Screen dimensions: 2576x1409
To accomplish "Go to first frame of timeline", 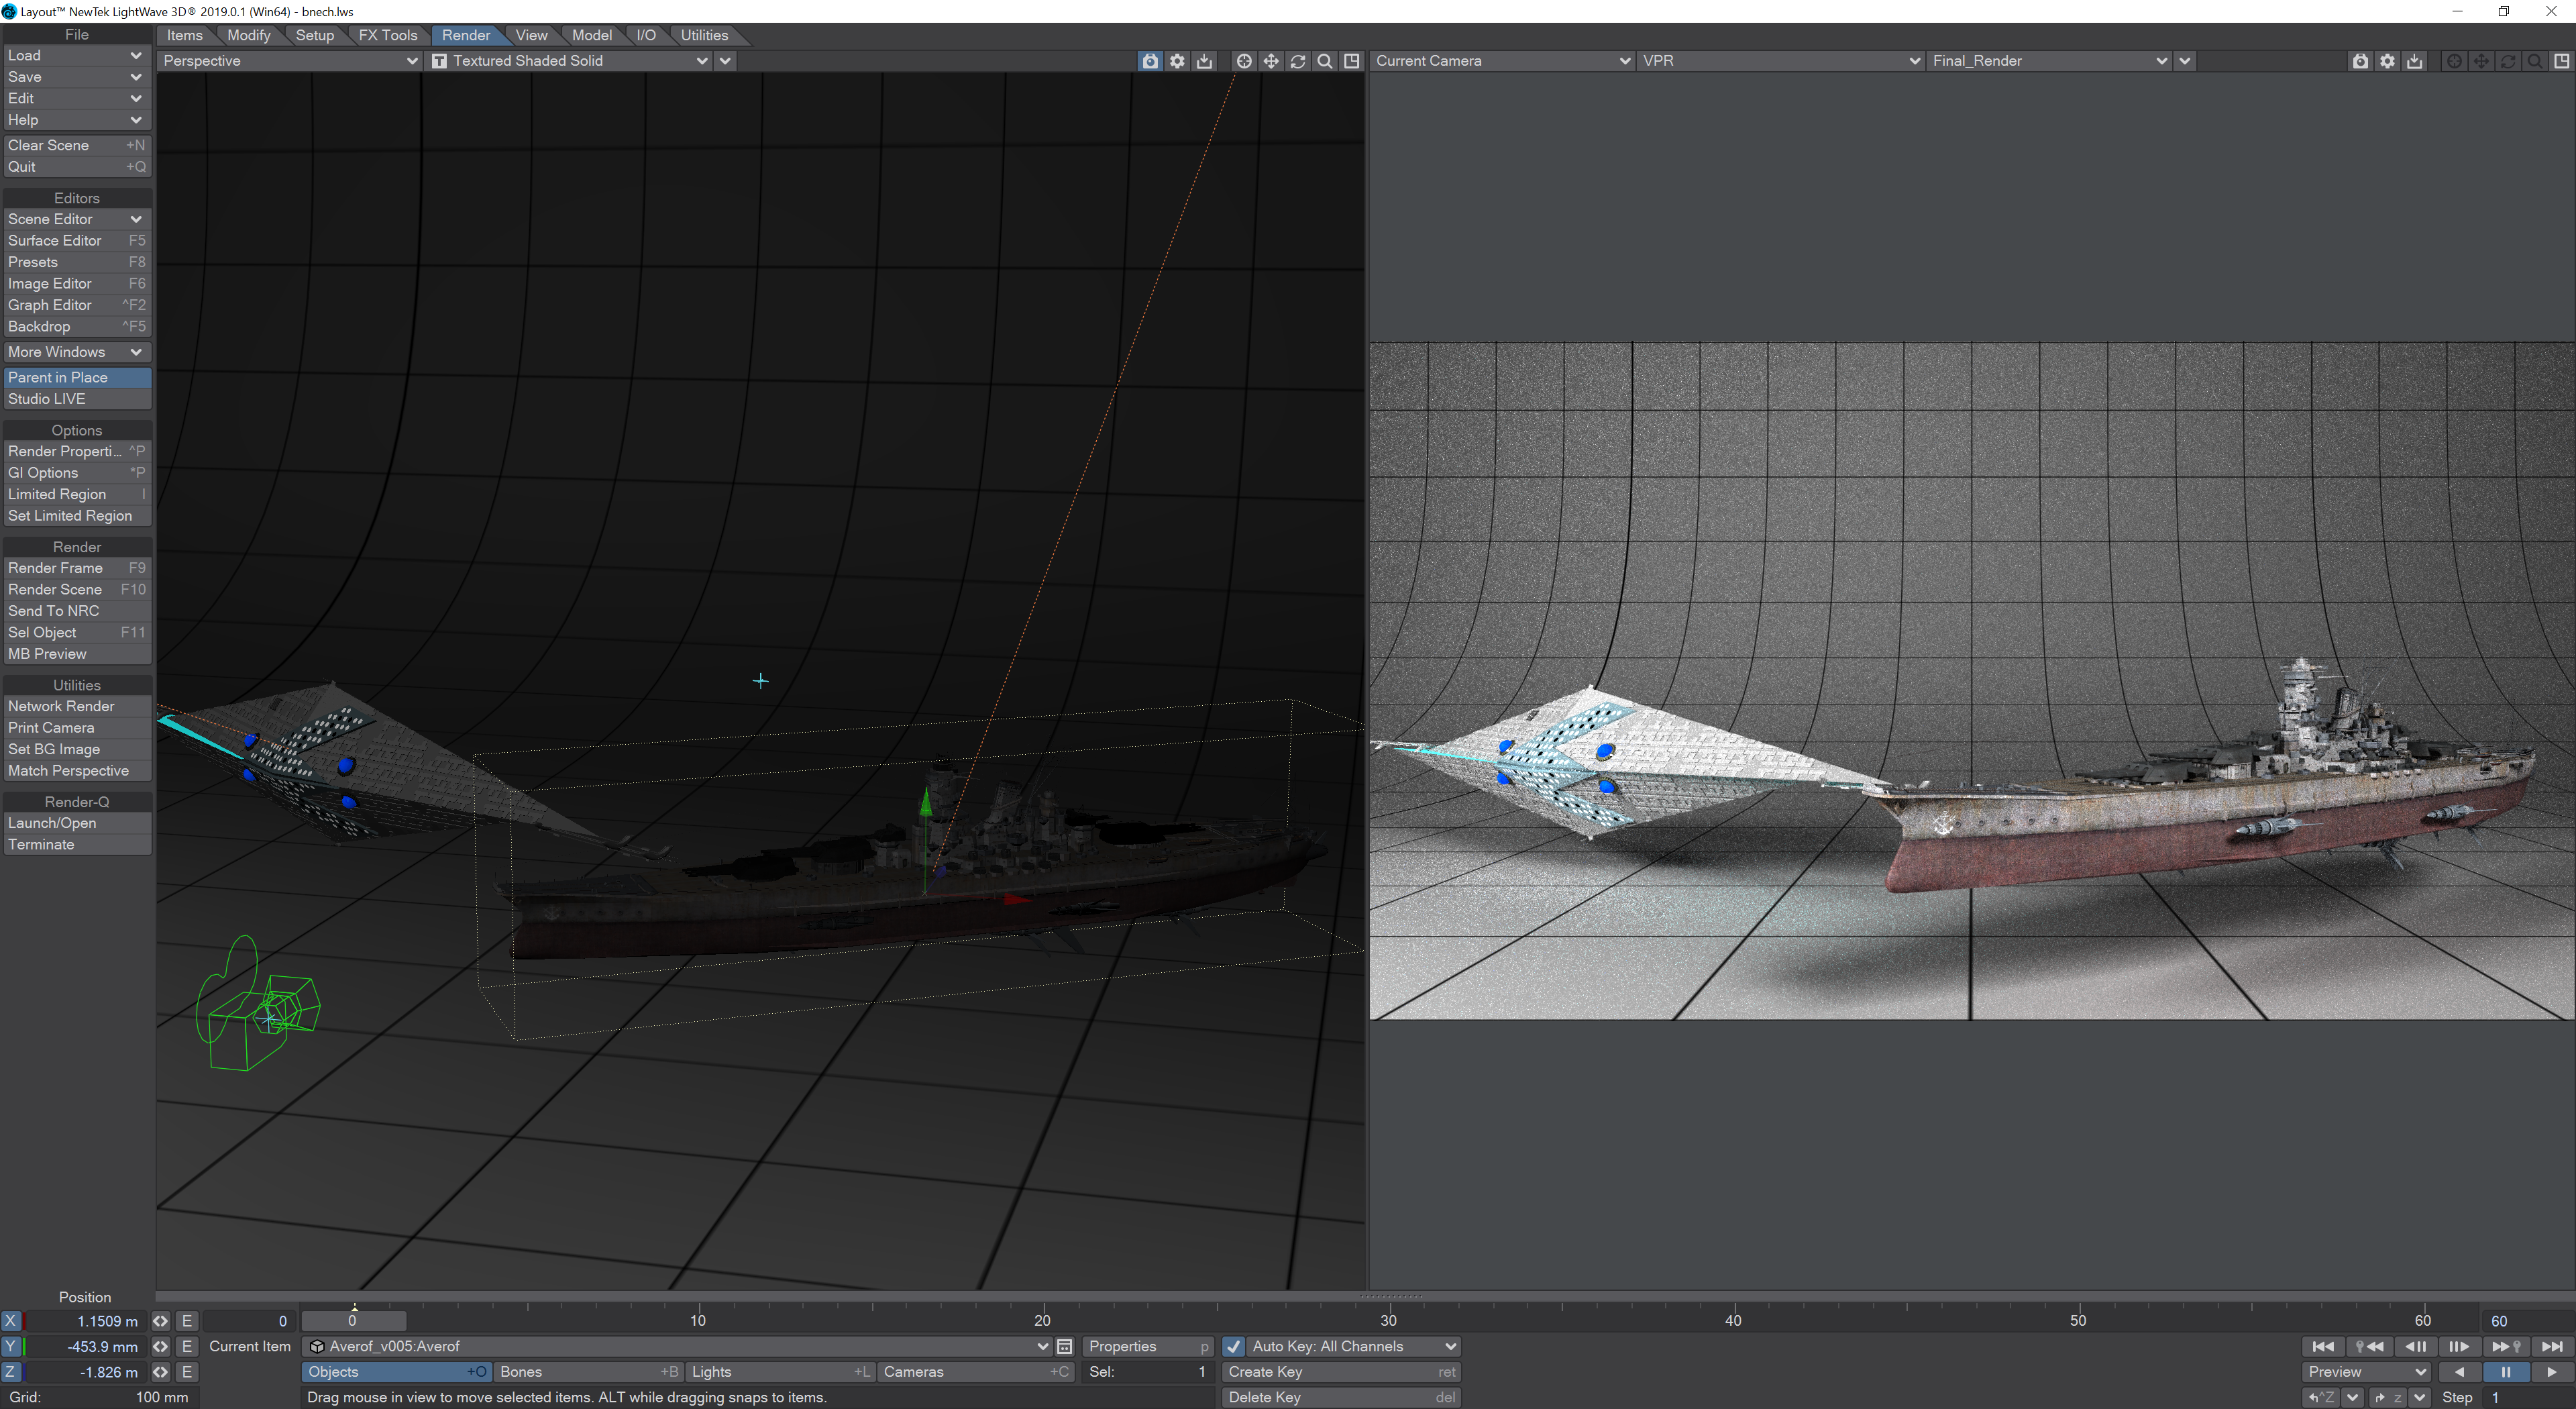I will 2323,1346.
